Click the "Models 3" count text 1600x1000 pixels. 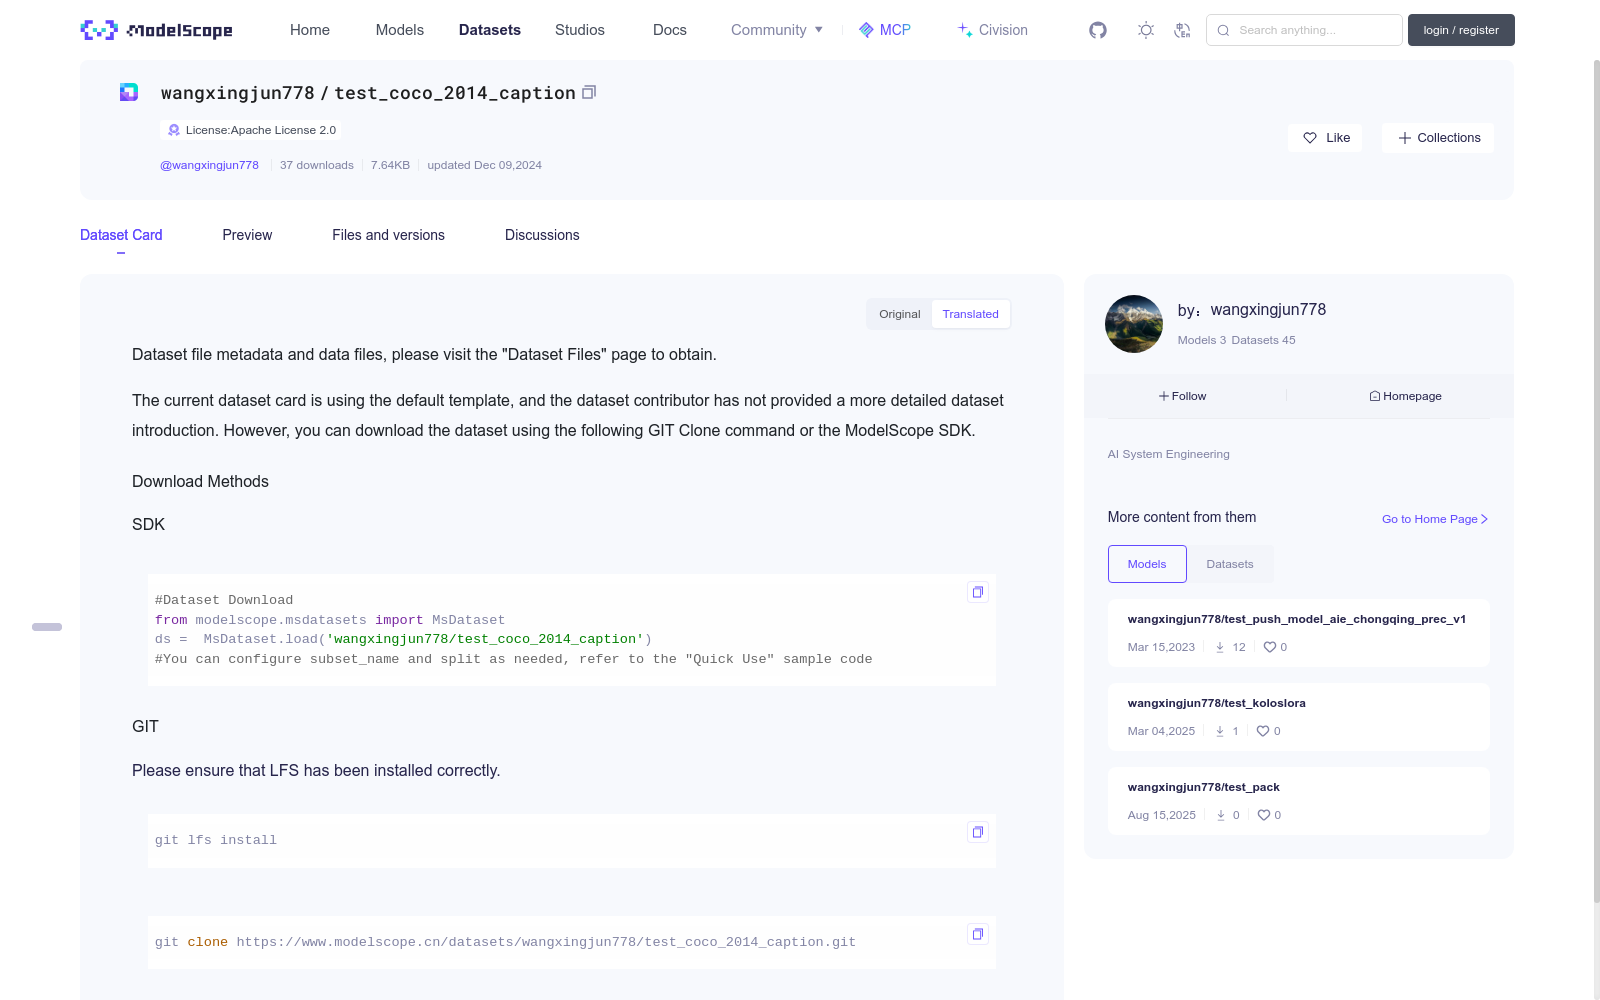(1202, 340)
